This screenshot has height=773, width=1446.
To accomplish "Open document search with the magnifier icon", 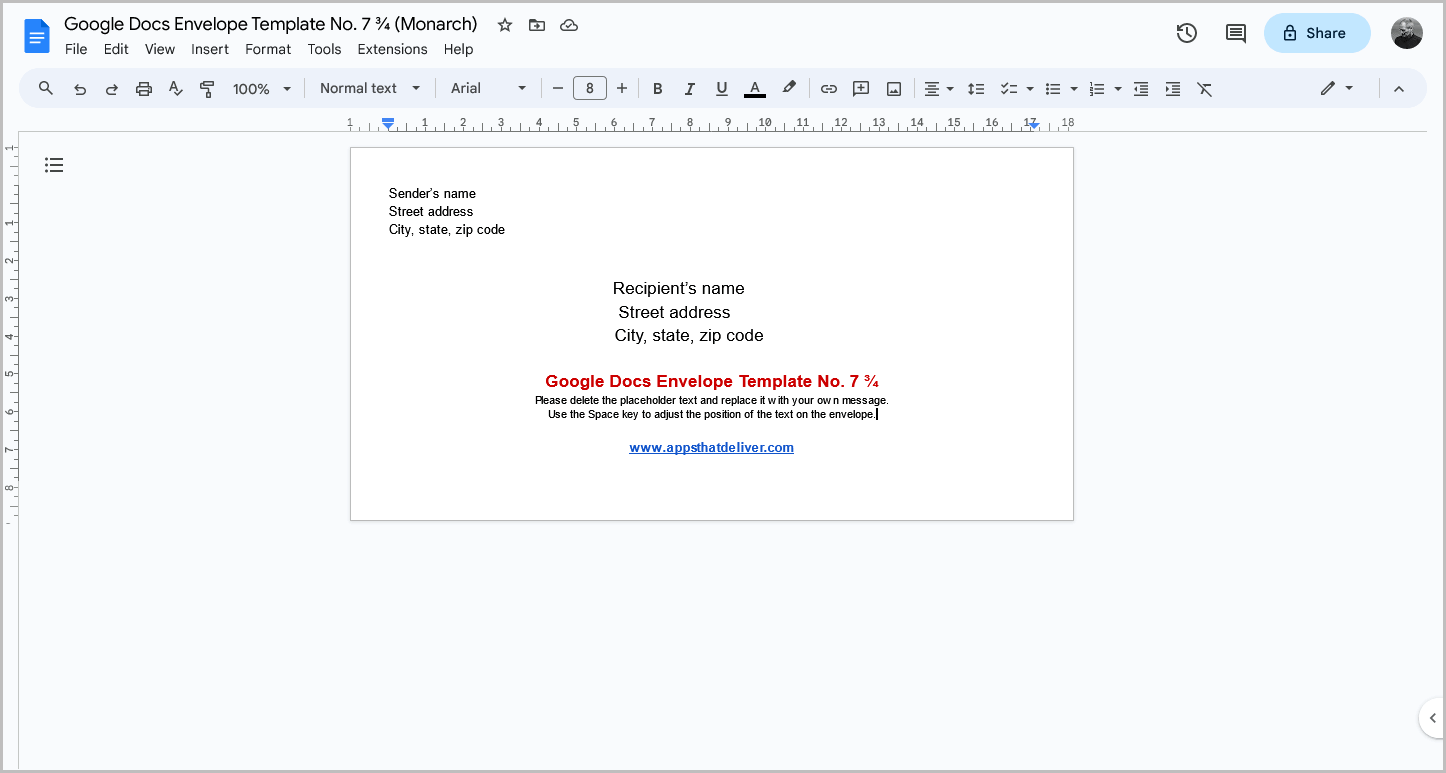I will pyautogui.click(x=45, y=88).
